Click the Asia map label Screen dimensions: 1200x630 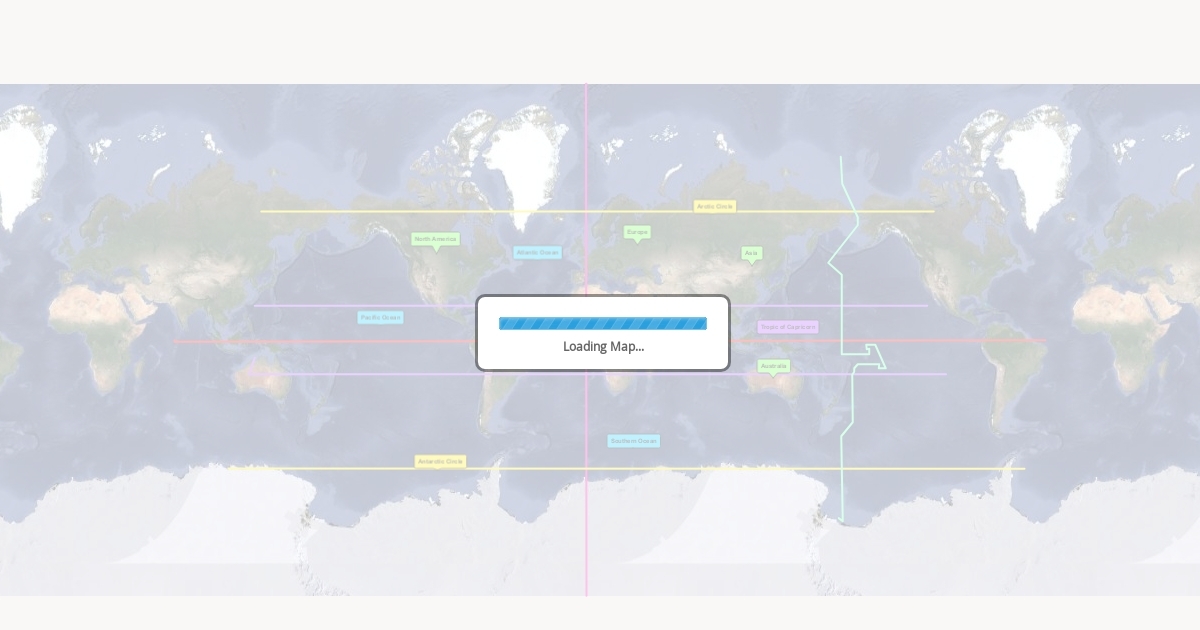[x=752, y=253]
